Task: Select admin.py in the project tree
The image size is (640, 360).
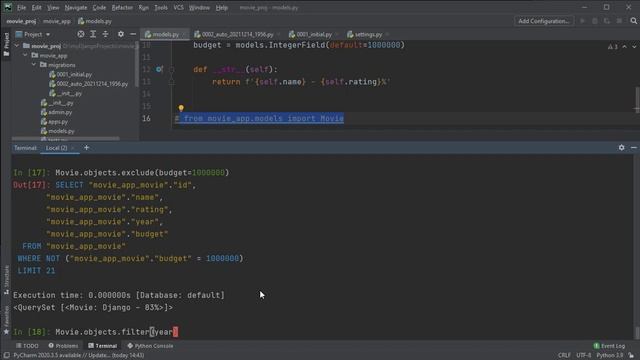Action: [56, 112]
